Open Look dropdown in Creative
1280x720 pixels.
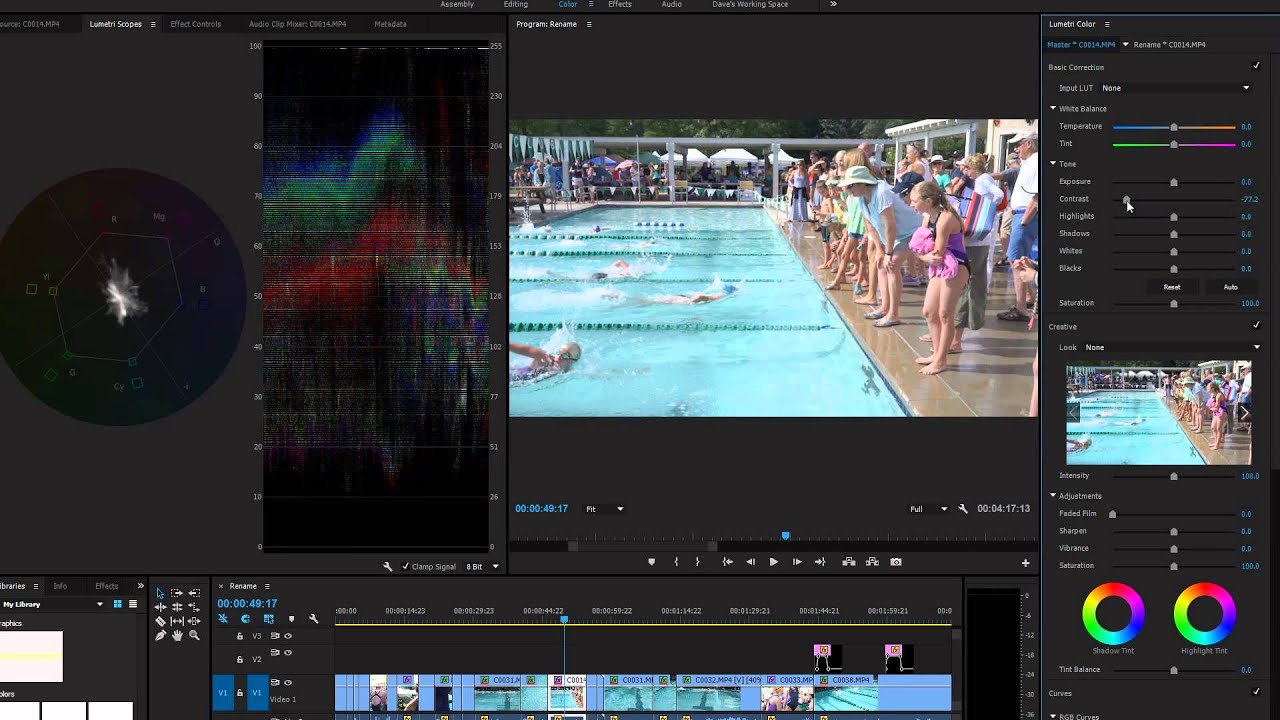1174,347
